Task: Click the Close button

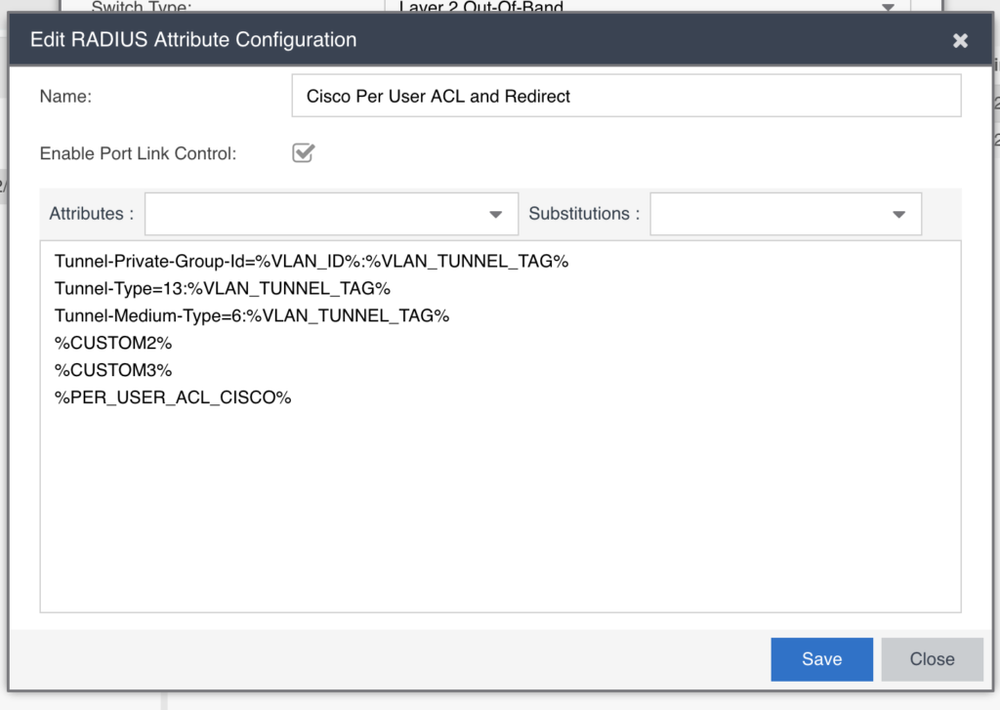Action: tap(932, 659)
